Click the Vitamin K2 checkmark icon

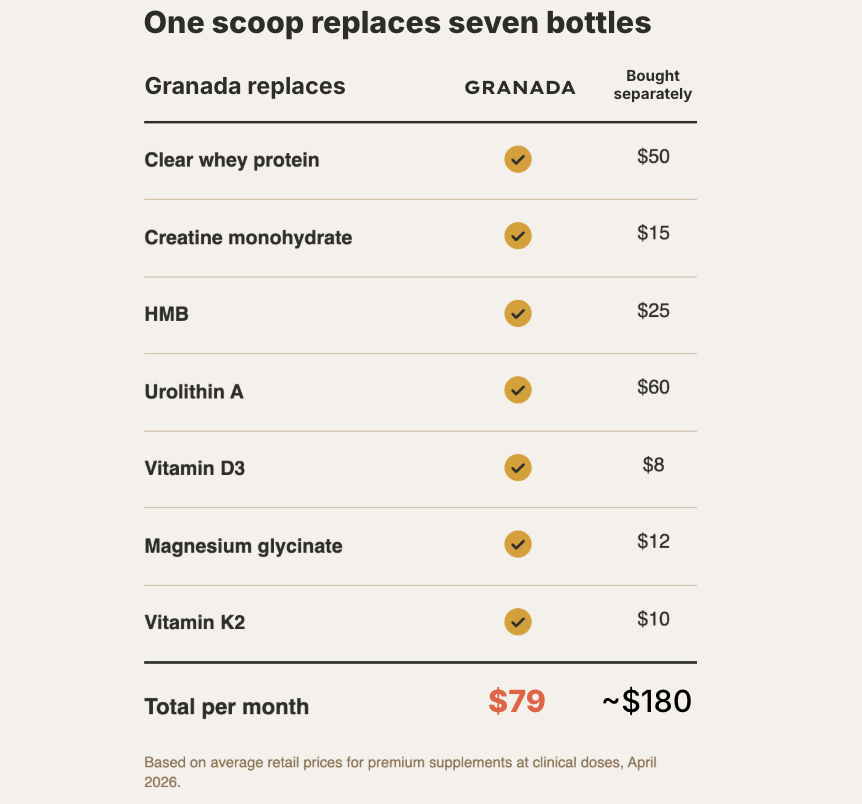[518, 621]
